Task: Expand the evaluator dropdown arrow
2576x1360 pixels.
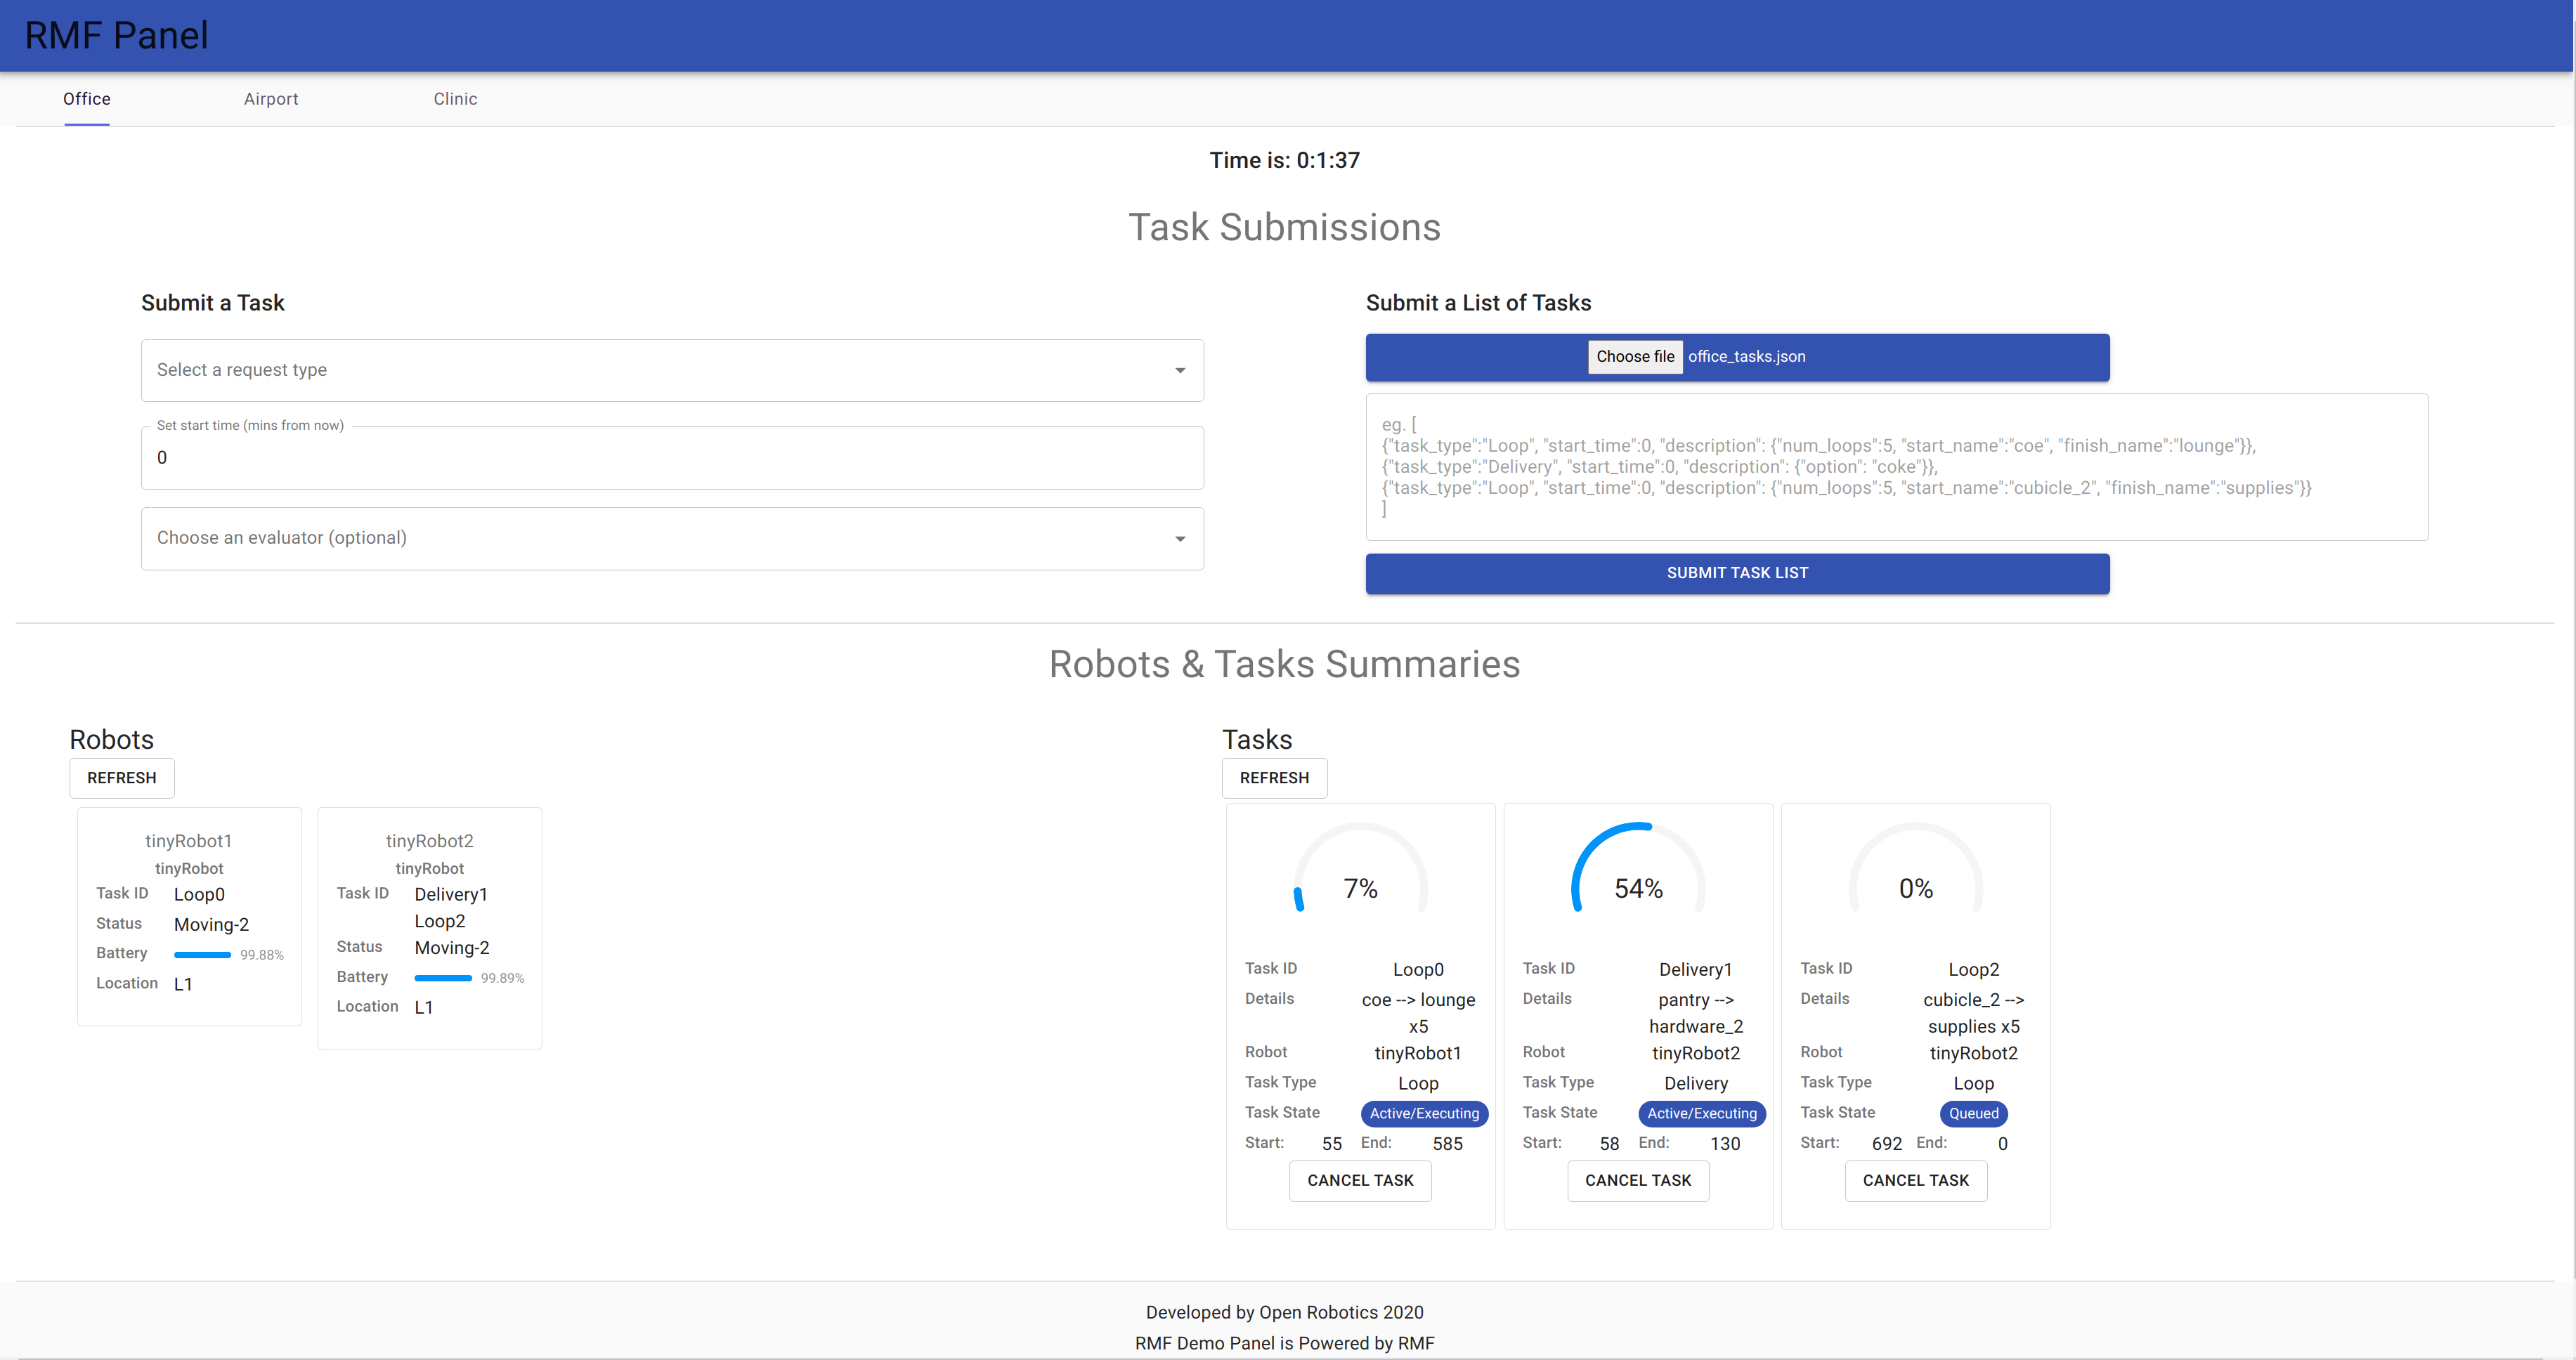Action: click(x=1180, y=539)
